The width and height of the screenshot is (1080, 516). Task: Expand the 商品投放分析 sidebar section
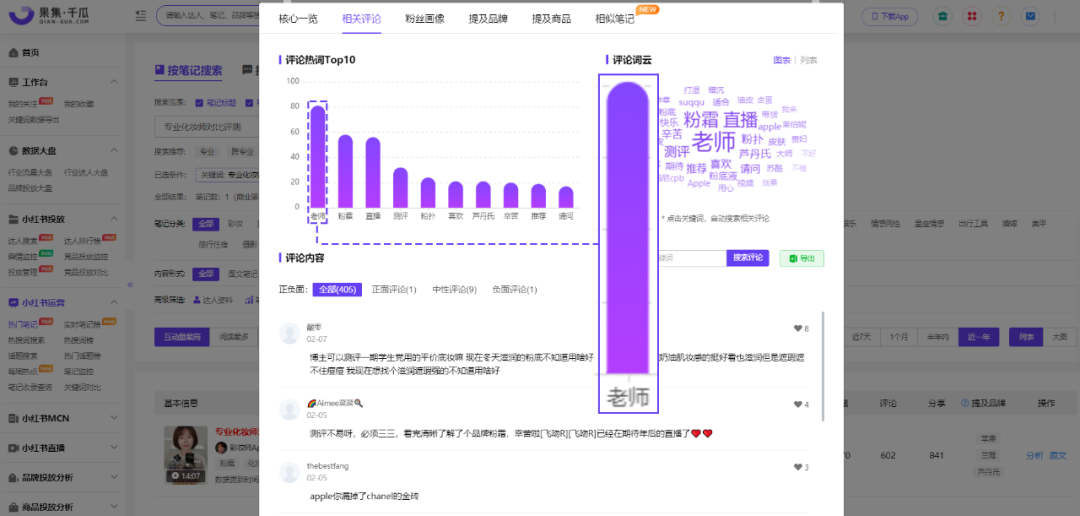pos(114,507)
